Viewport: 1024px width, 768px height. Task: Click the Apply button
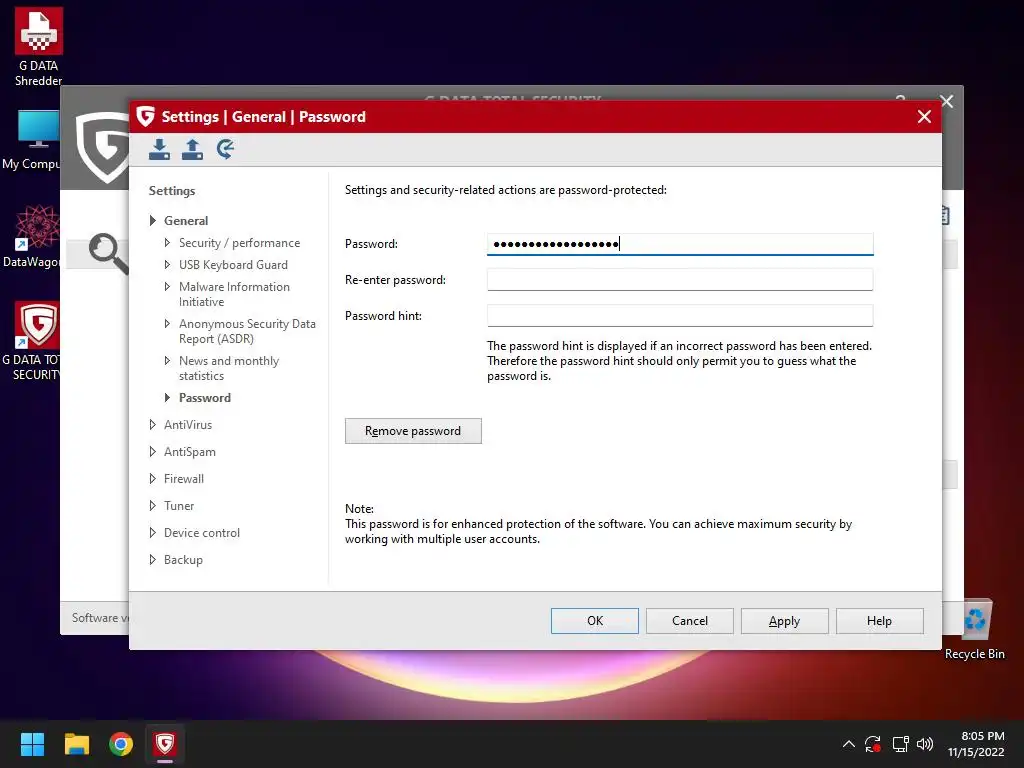tap(784, 621)
